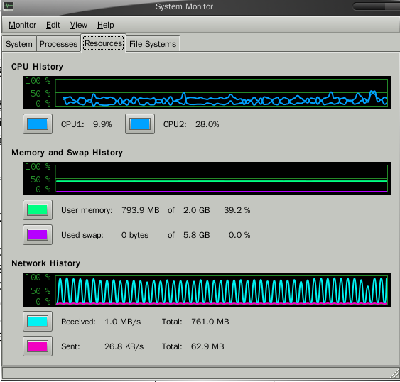Select the Resources tab
Screen dimensions: 400x382
point(103,43)
